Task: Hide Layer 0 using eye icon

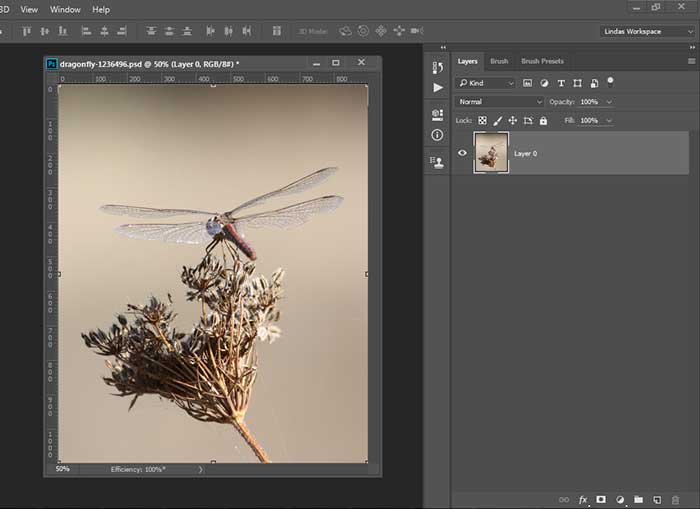Action: point(462,153)
